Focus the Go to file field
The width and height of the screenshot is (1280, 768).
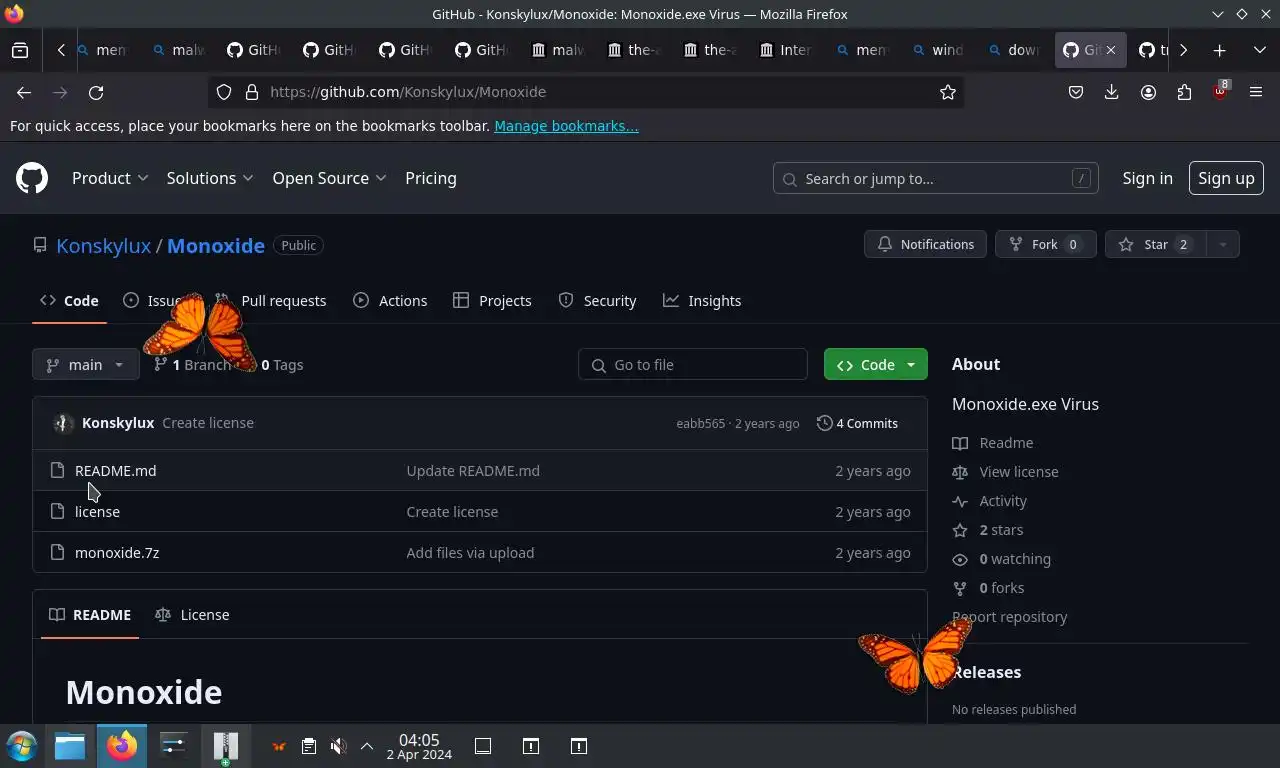[x=693, y=365]
